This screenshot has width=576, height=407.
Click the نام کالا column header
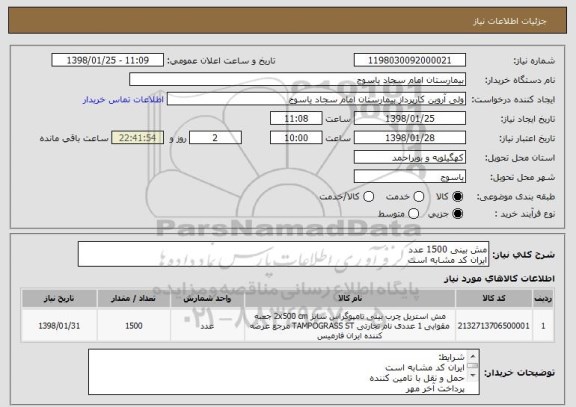pyautogui.click(x=350, y=298)
